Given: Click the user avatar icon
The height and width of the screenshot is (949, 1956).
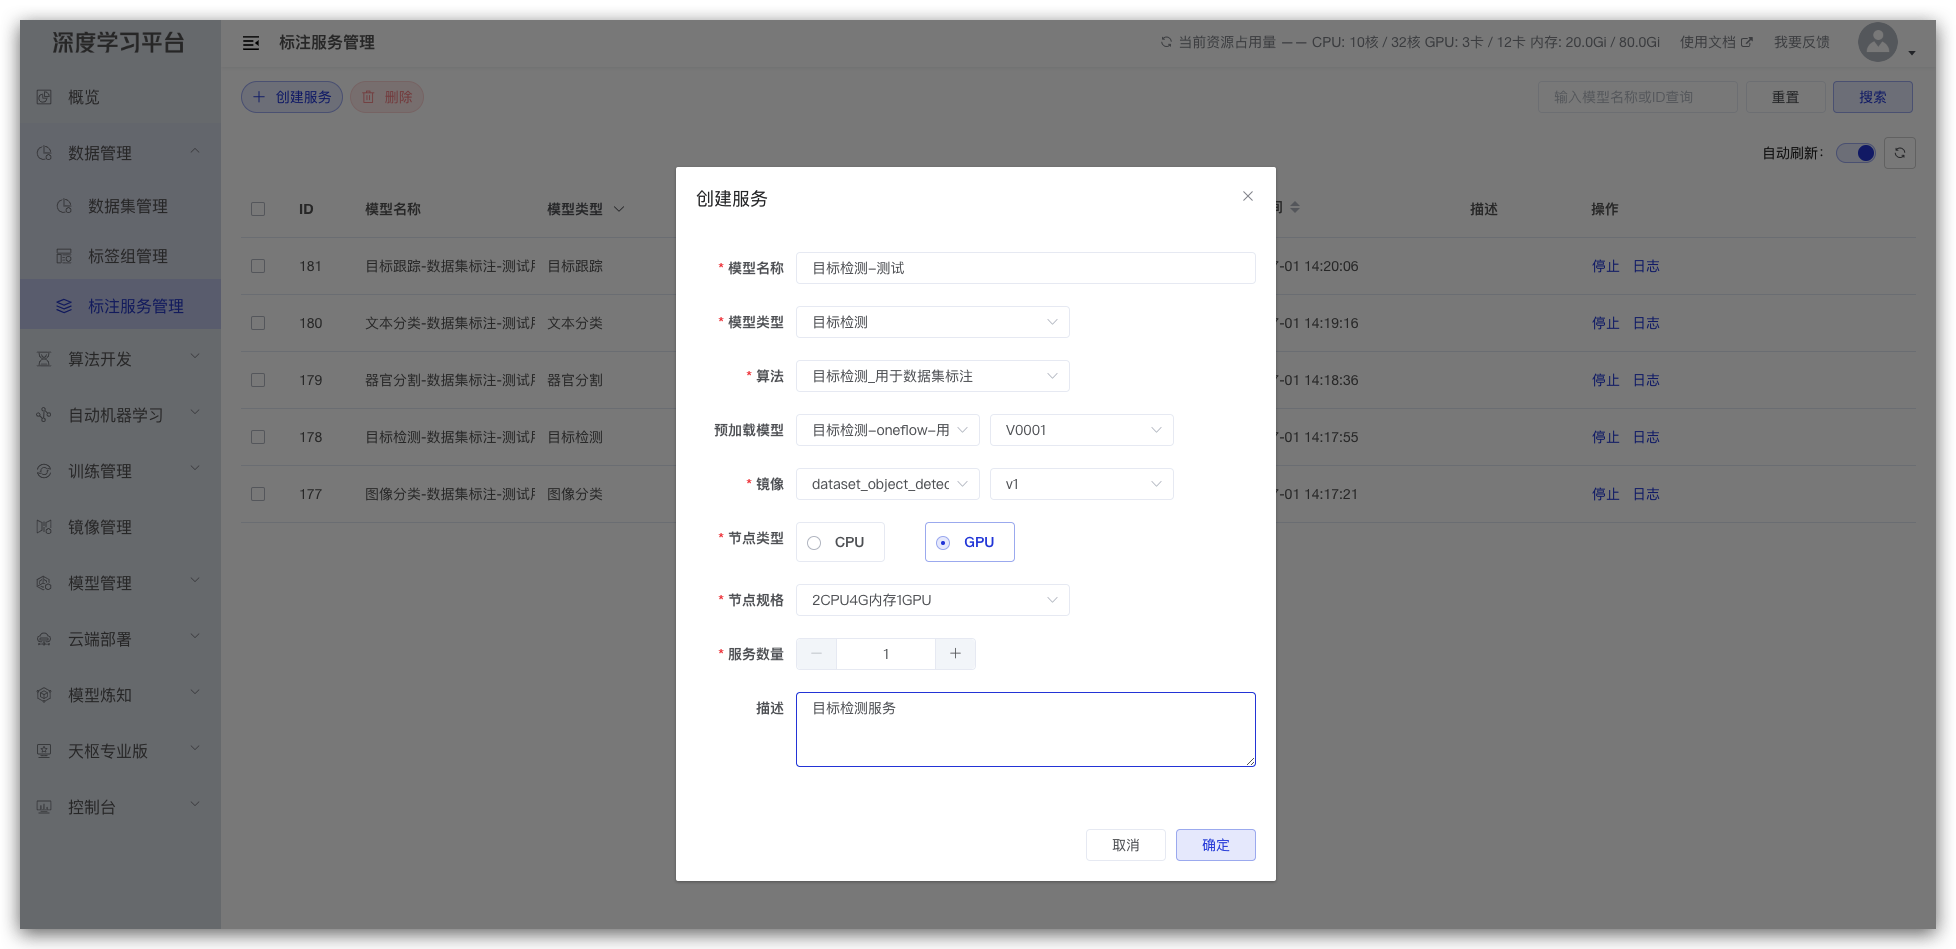Looking at the screenshot, I should tap(1877, 42).
